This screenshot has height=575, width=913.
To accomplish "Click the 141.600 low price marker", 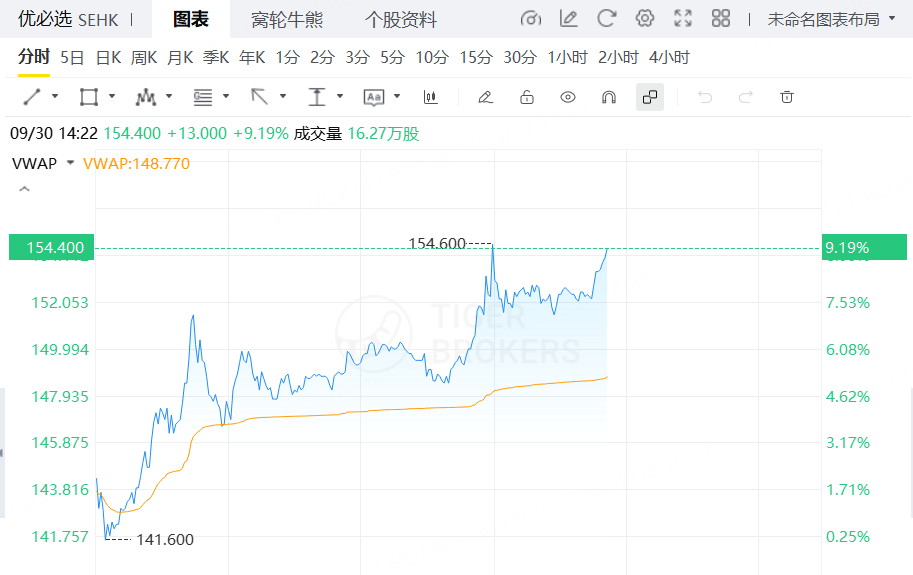I will coord(165,539).
